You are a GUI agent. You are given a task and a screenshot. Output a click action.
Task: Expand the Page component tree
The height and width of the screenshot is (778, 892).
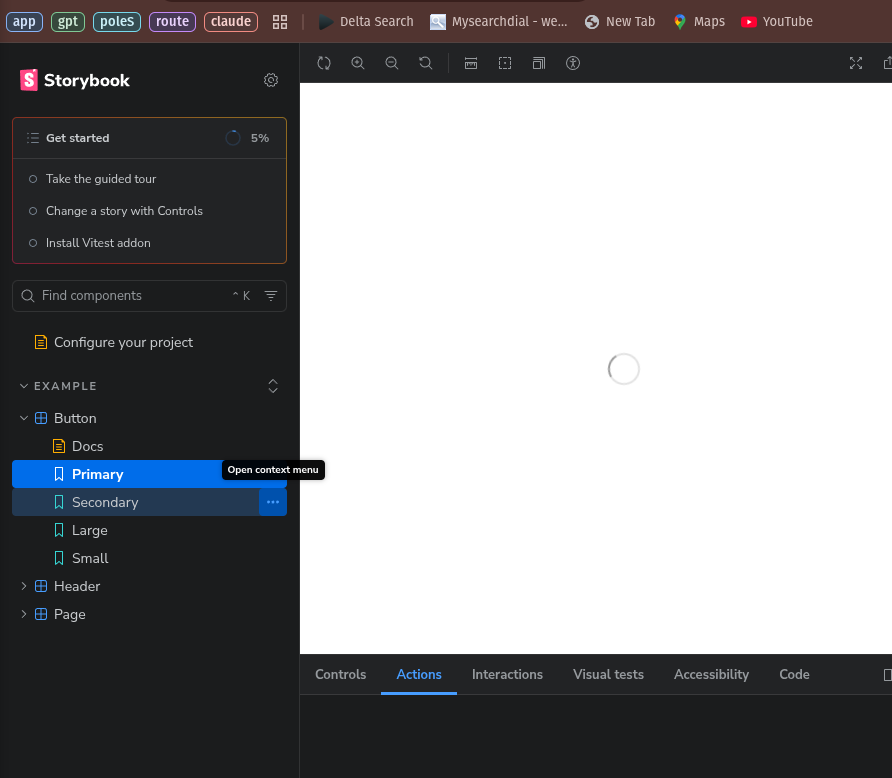(x=24, y=614)
